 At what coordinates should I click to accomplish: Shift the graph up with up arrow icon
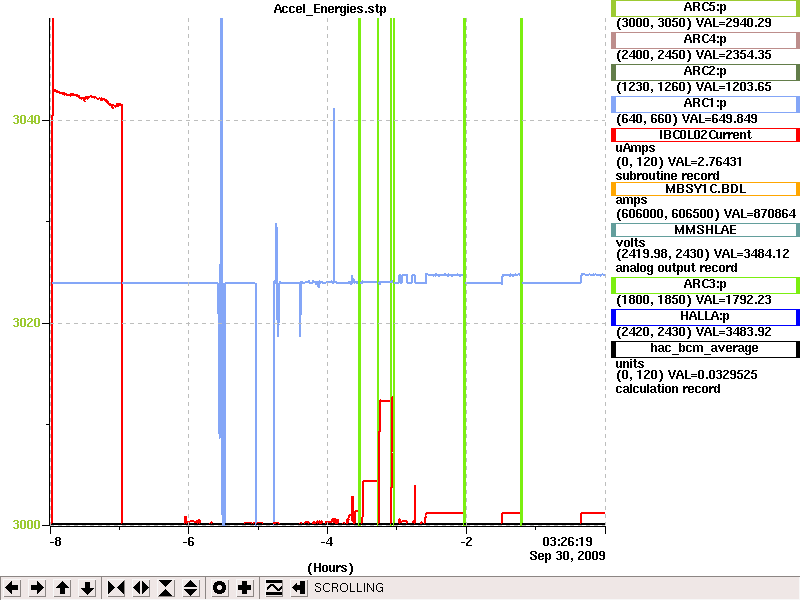click(62, 588)
